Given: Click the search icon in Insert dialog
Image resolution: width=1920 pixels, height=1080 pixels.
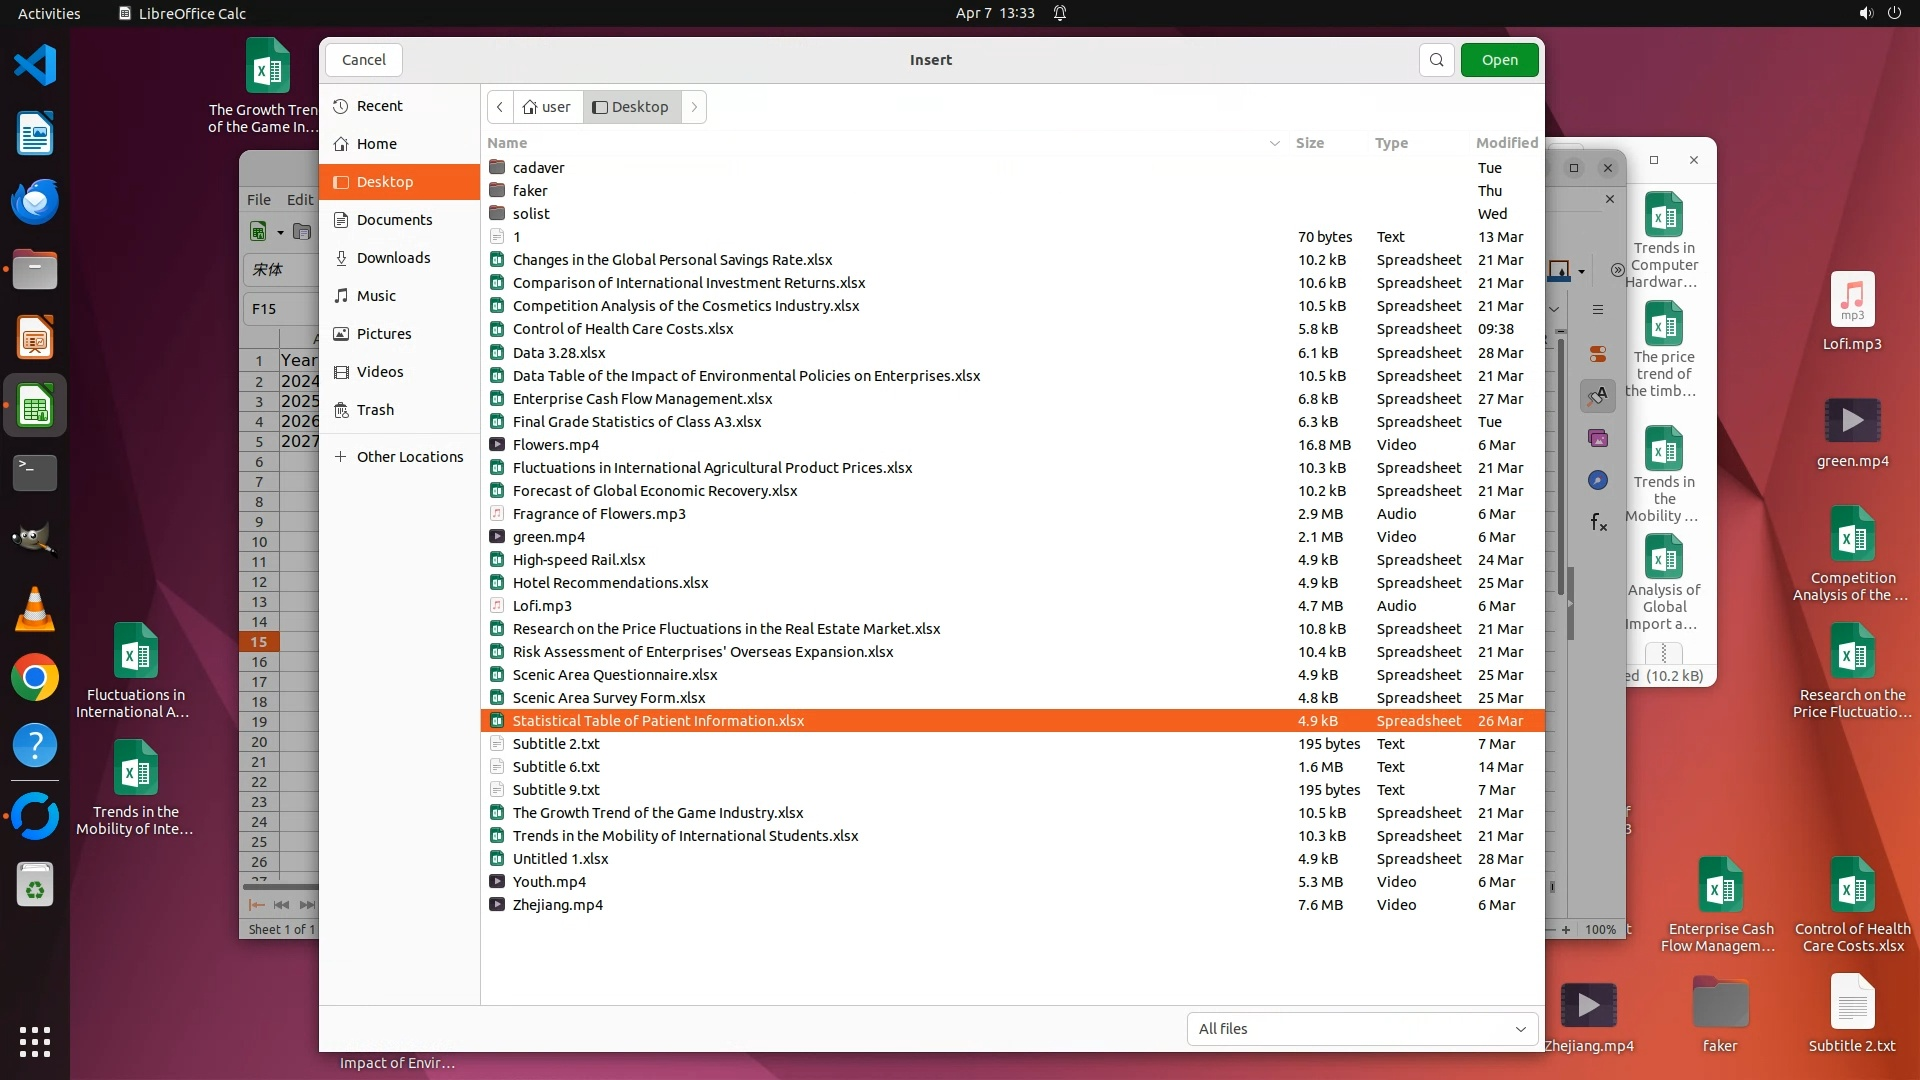Looking at the screenshot, I should pyautogui.click(x=1436, y=60).
